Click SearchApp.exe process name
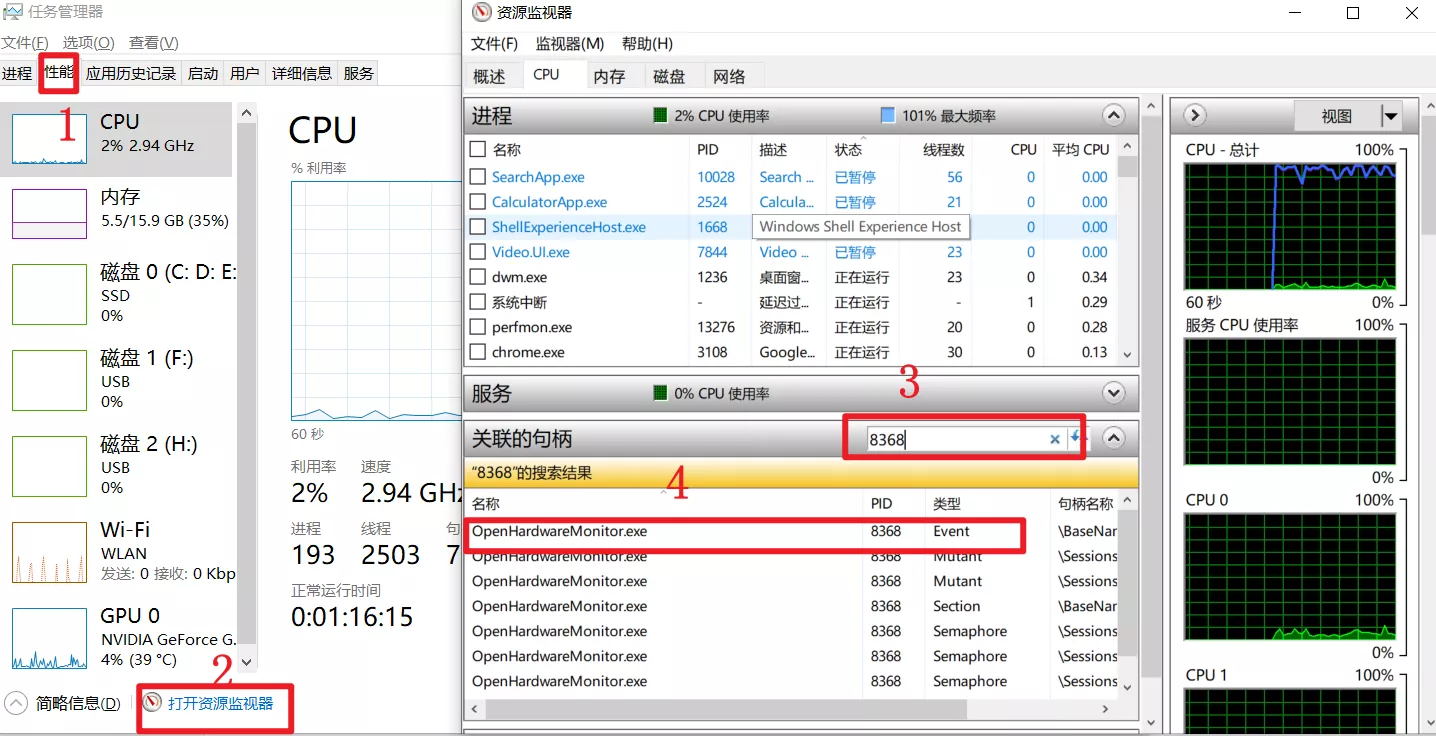1436x736 pixels. pos(538,177)
